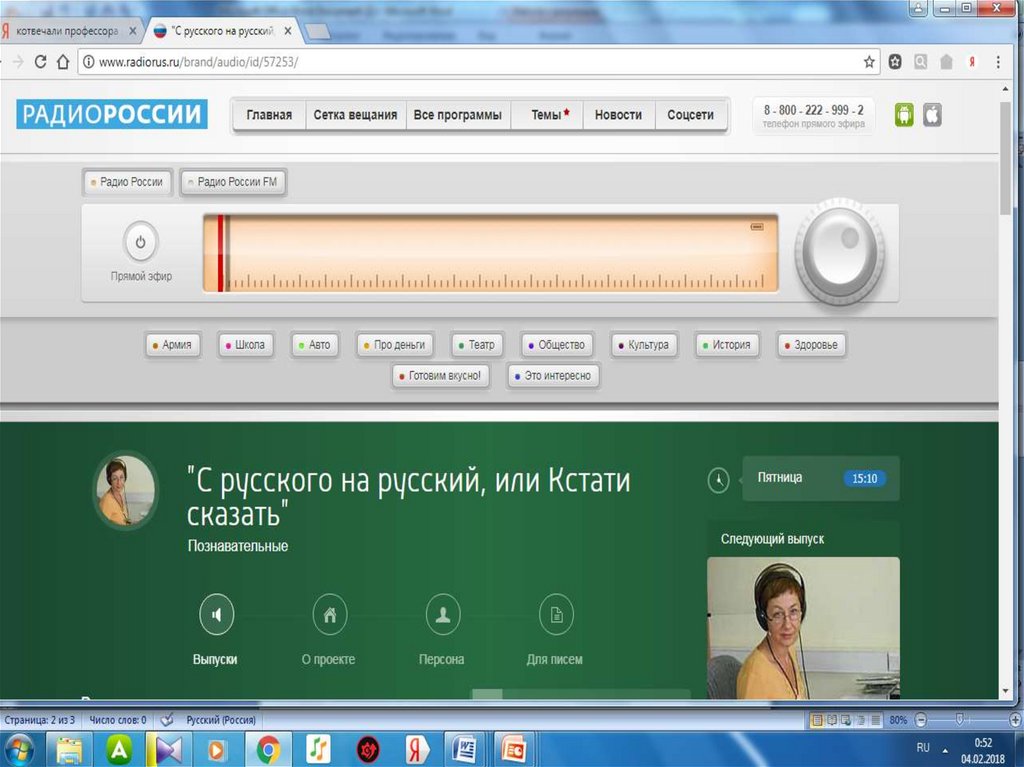
Task: Click the Число слов: 0 word count
Action: pos(118,720)
